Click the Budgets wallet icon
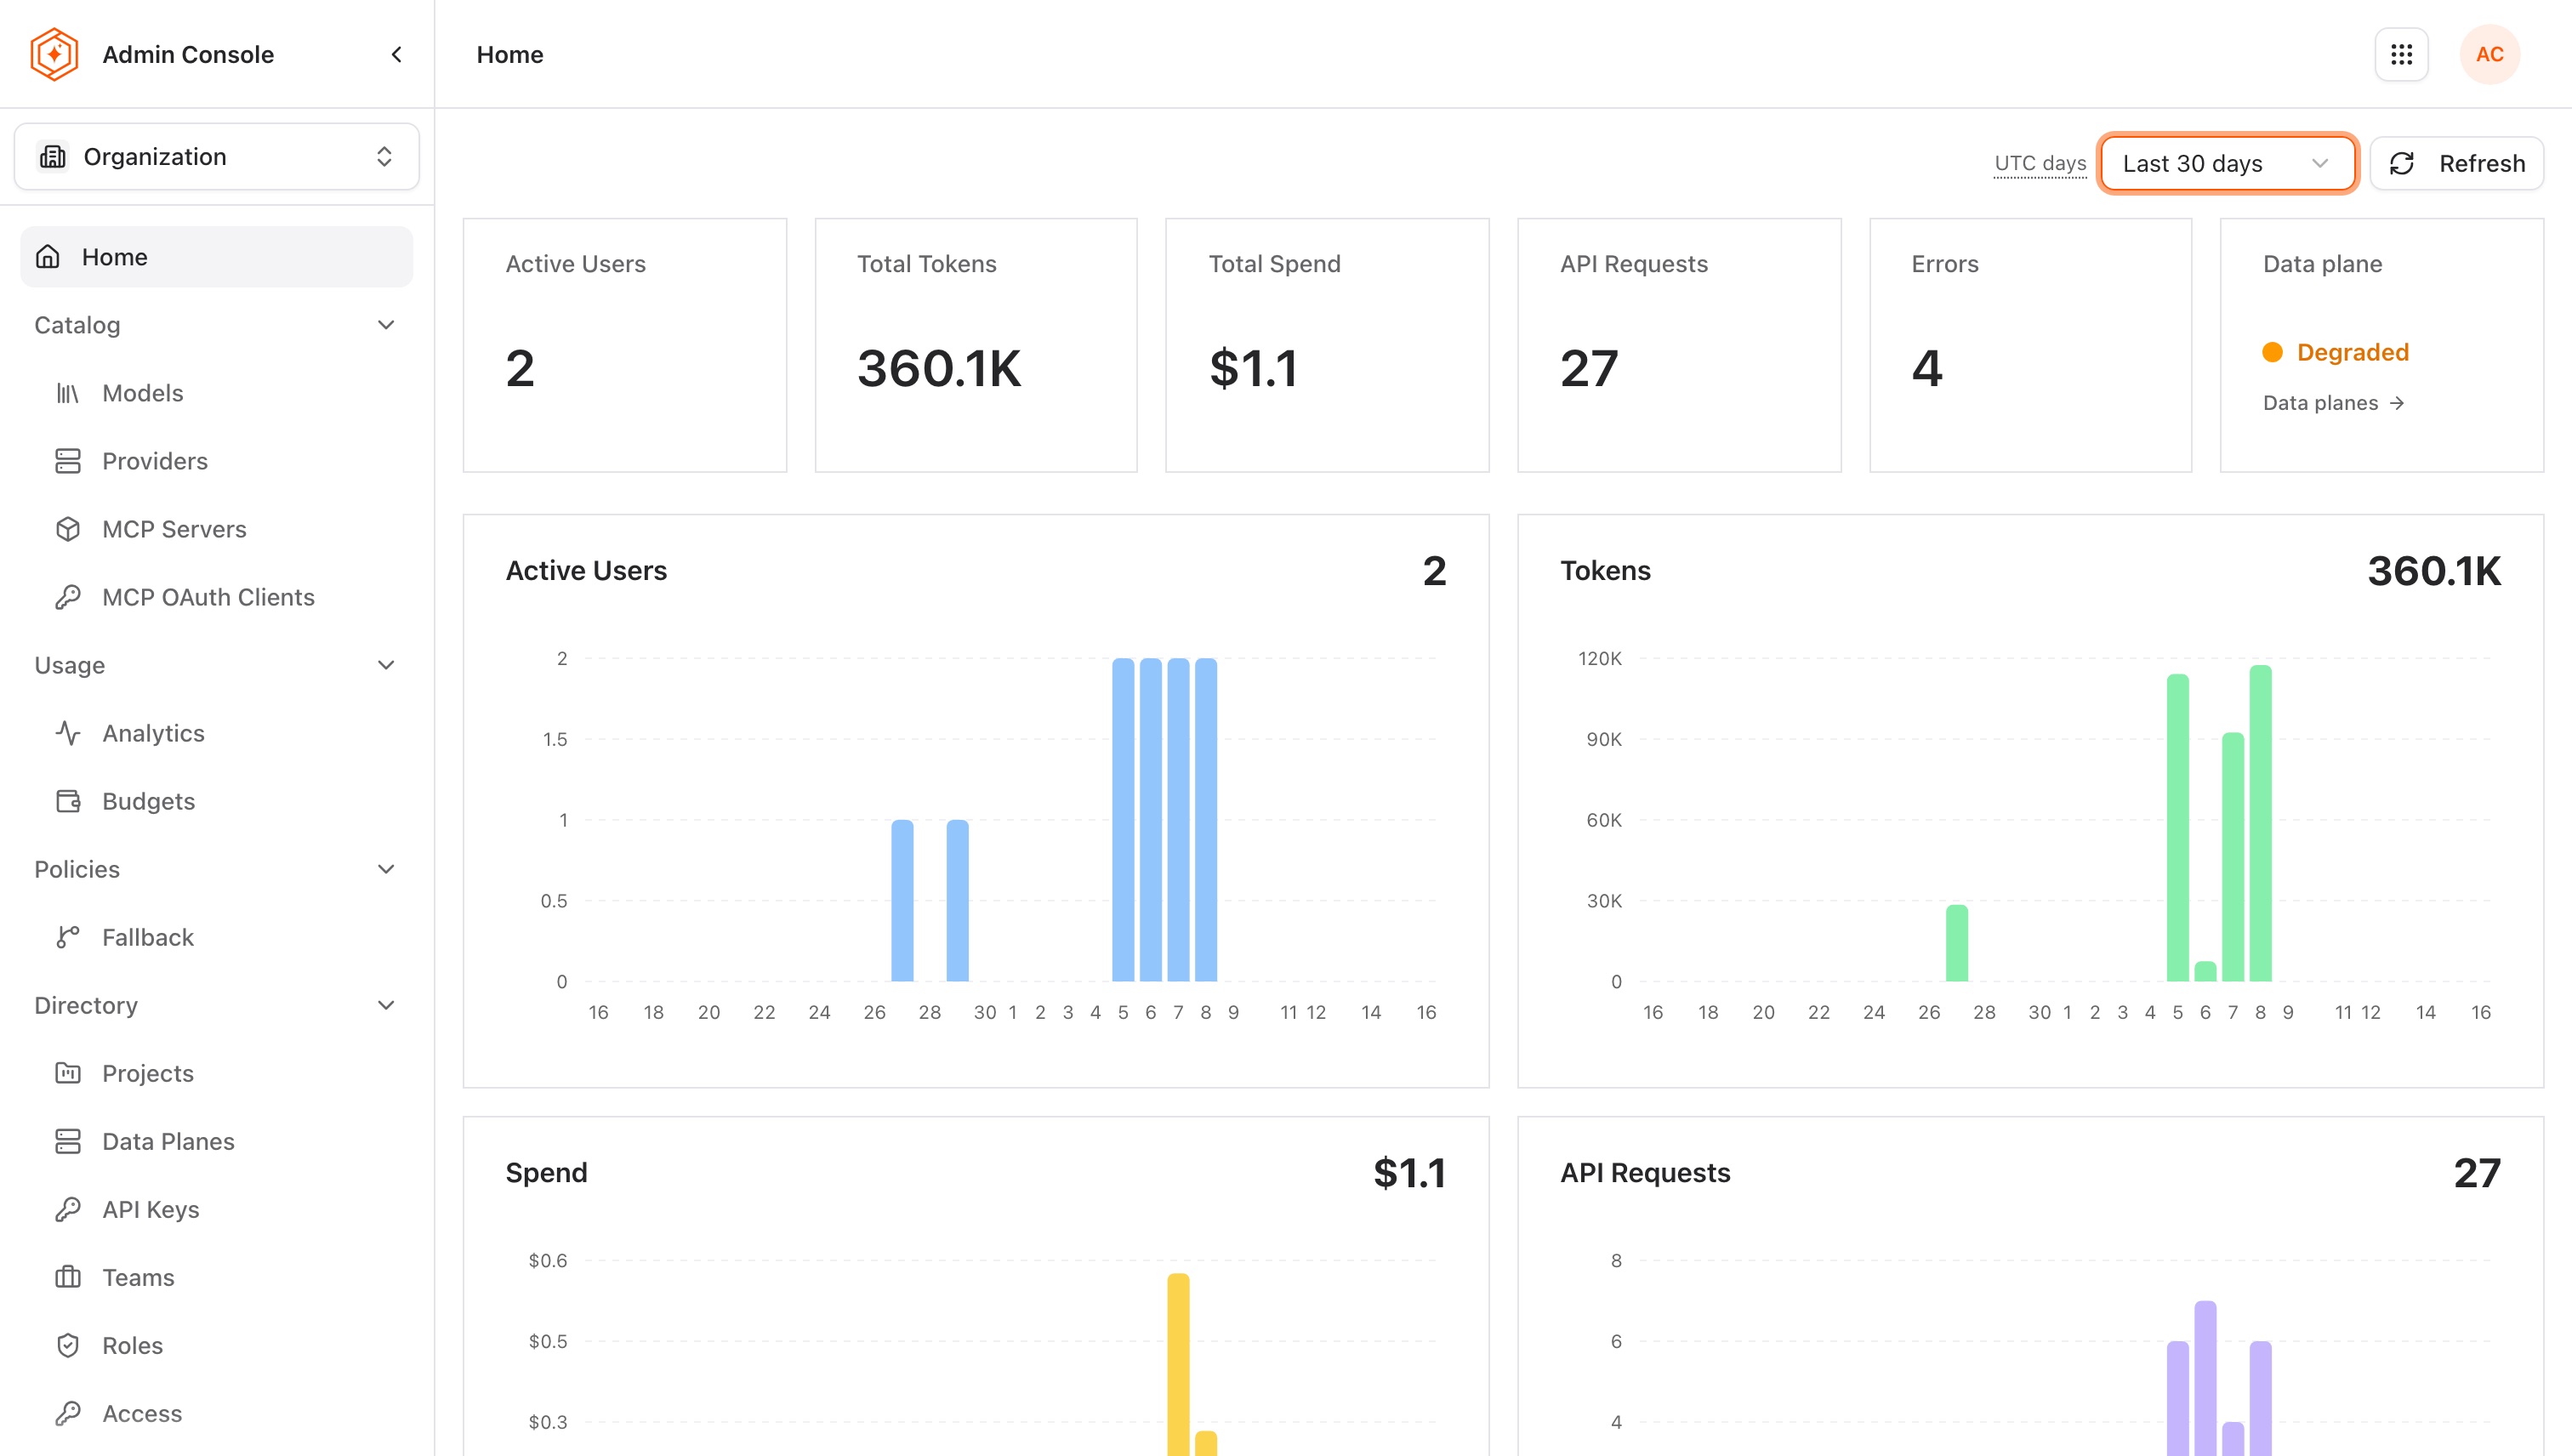This screenshot has width=2572, height=1456. pyautogui.click(x=68, y=801)
